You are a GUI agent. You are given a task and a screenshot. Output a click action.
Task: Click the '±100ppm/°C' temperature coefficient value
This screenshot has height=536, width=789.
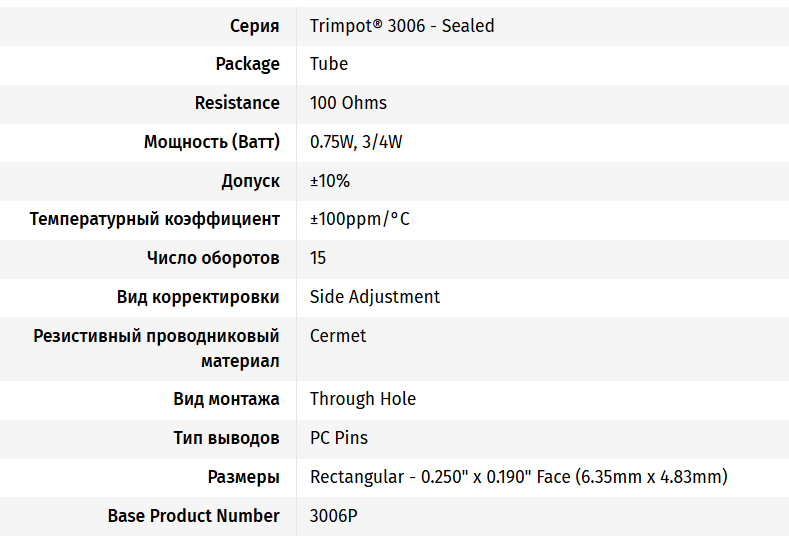(x=360, y=219)
